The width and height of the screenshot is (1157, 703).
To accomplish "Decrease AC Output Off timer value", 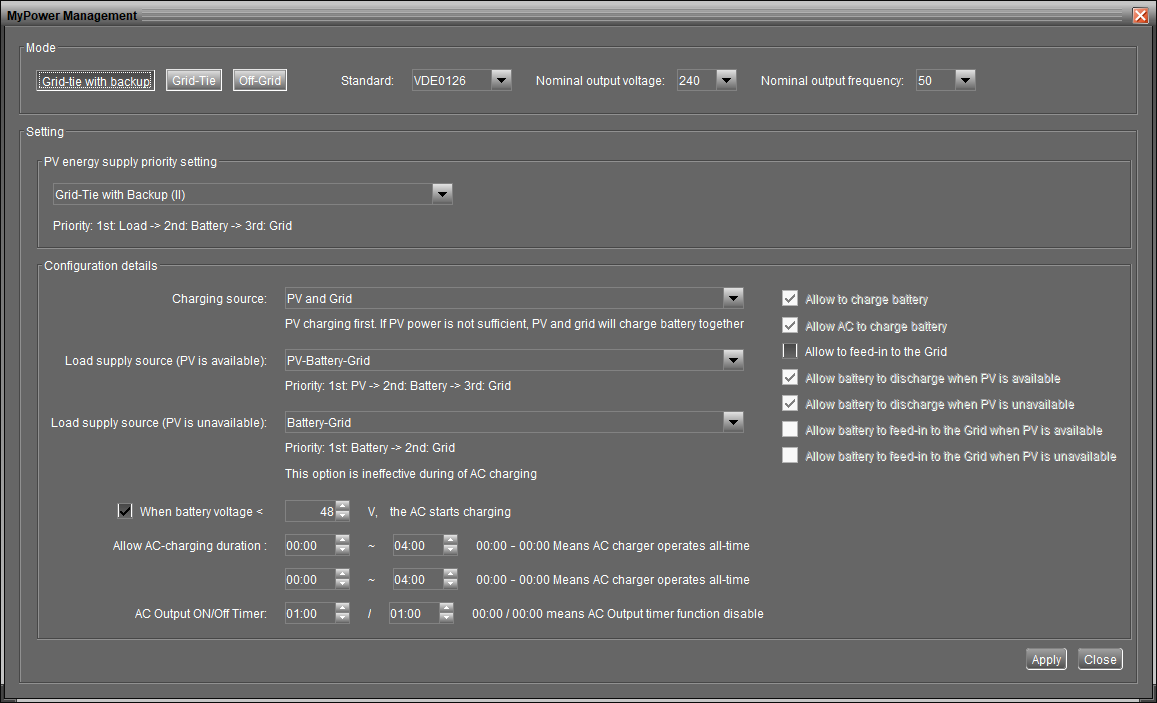I will [x=447, y=619].
